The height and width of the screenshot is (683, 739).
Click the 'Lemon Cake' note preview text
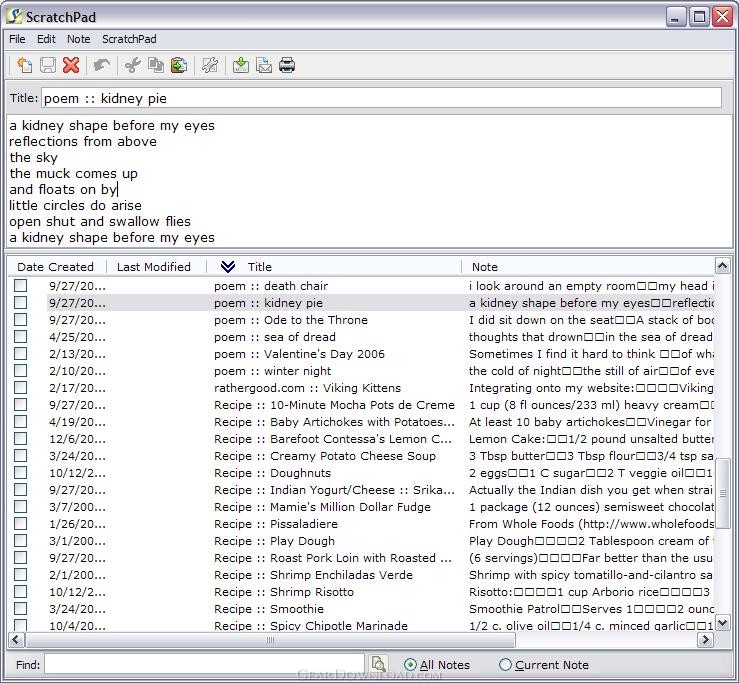(591, 438)
